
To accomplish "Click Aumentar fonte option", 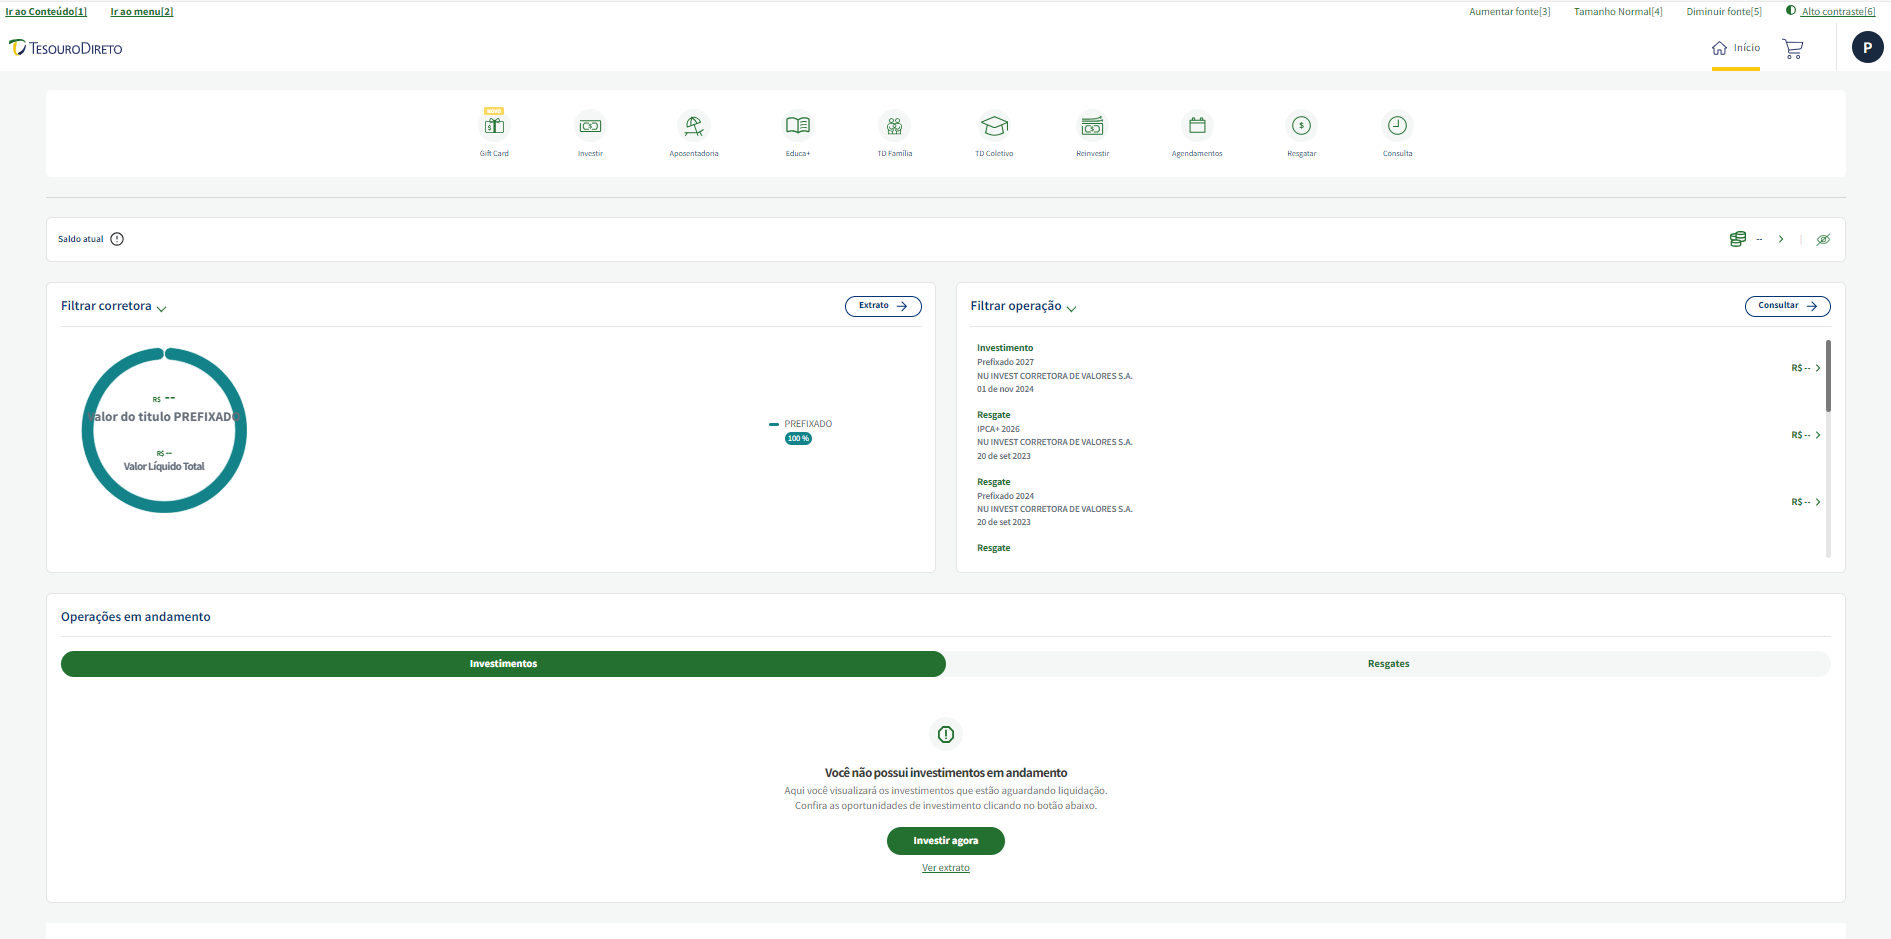I will (x=1509, y=12).
